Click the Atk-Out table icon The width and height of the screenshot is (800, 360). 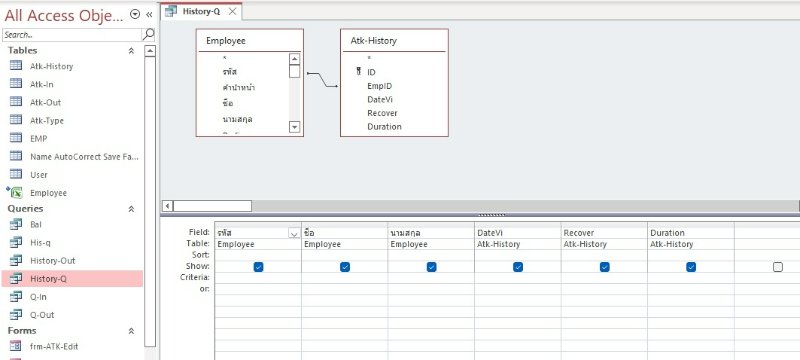[16, 101]
